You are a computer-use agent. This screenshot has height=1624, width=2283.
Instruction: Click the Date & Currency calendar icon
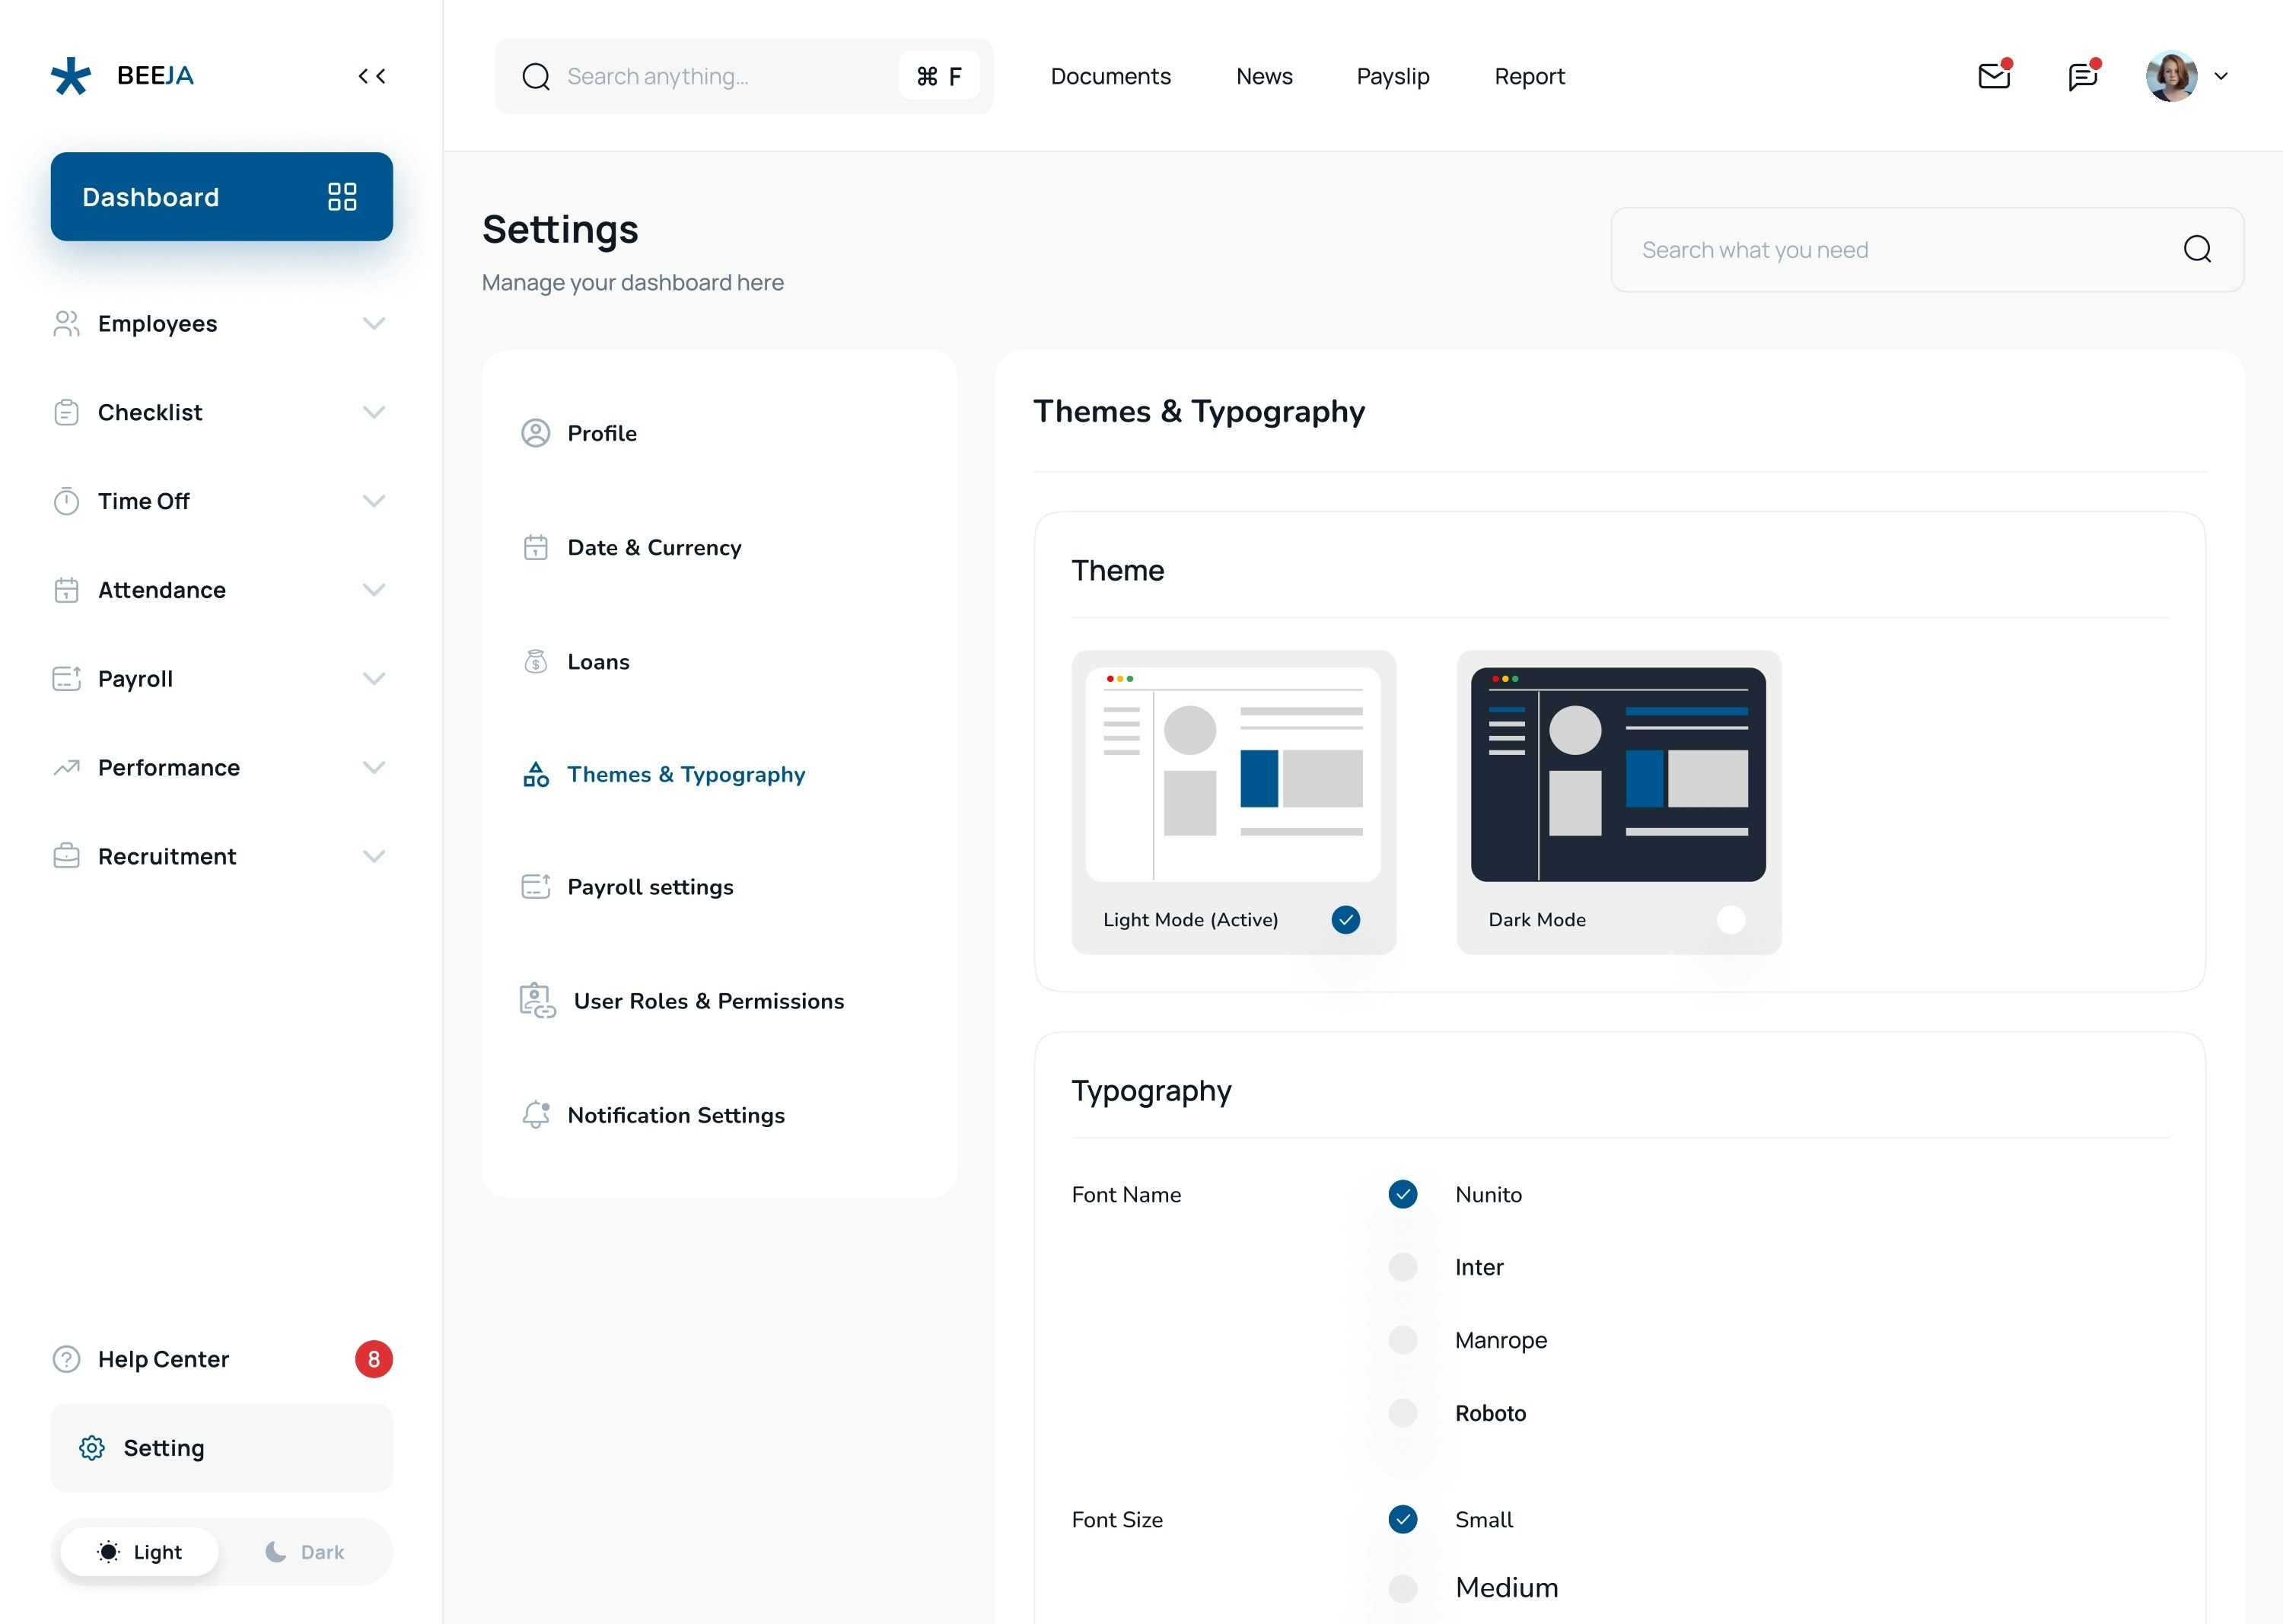[536, 547]
